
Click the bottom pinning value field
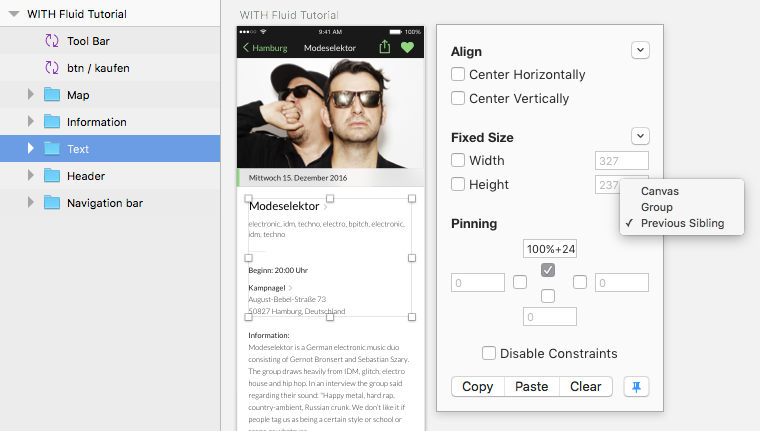pos(550,317)
